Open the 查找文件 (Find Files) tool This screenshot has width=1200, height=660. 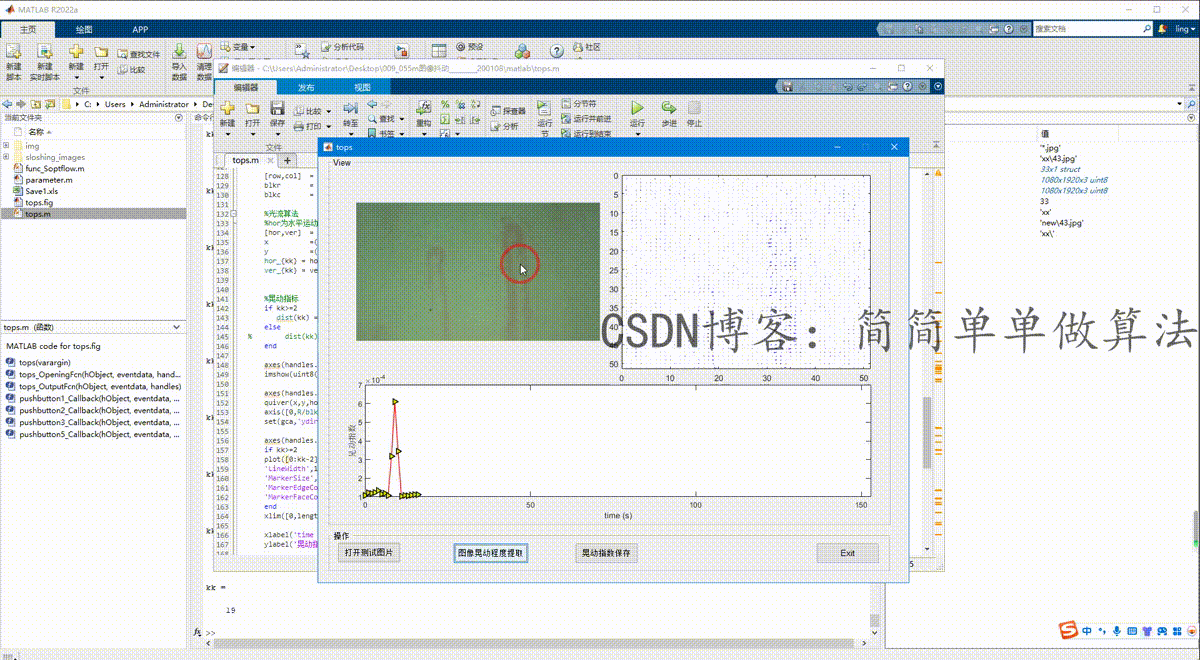(x=140, y=53)
